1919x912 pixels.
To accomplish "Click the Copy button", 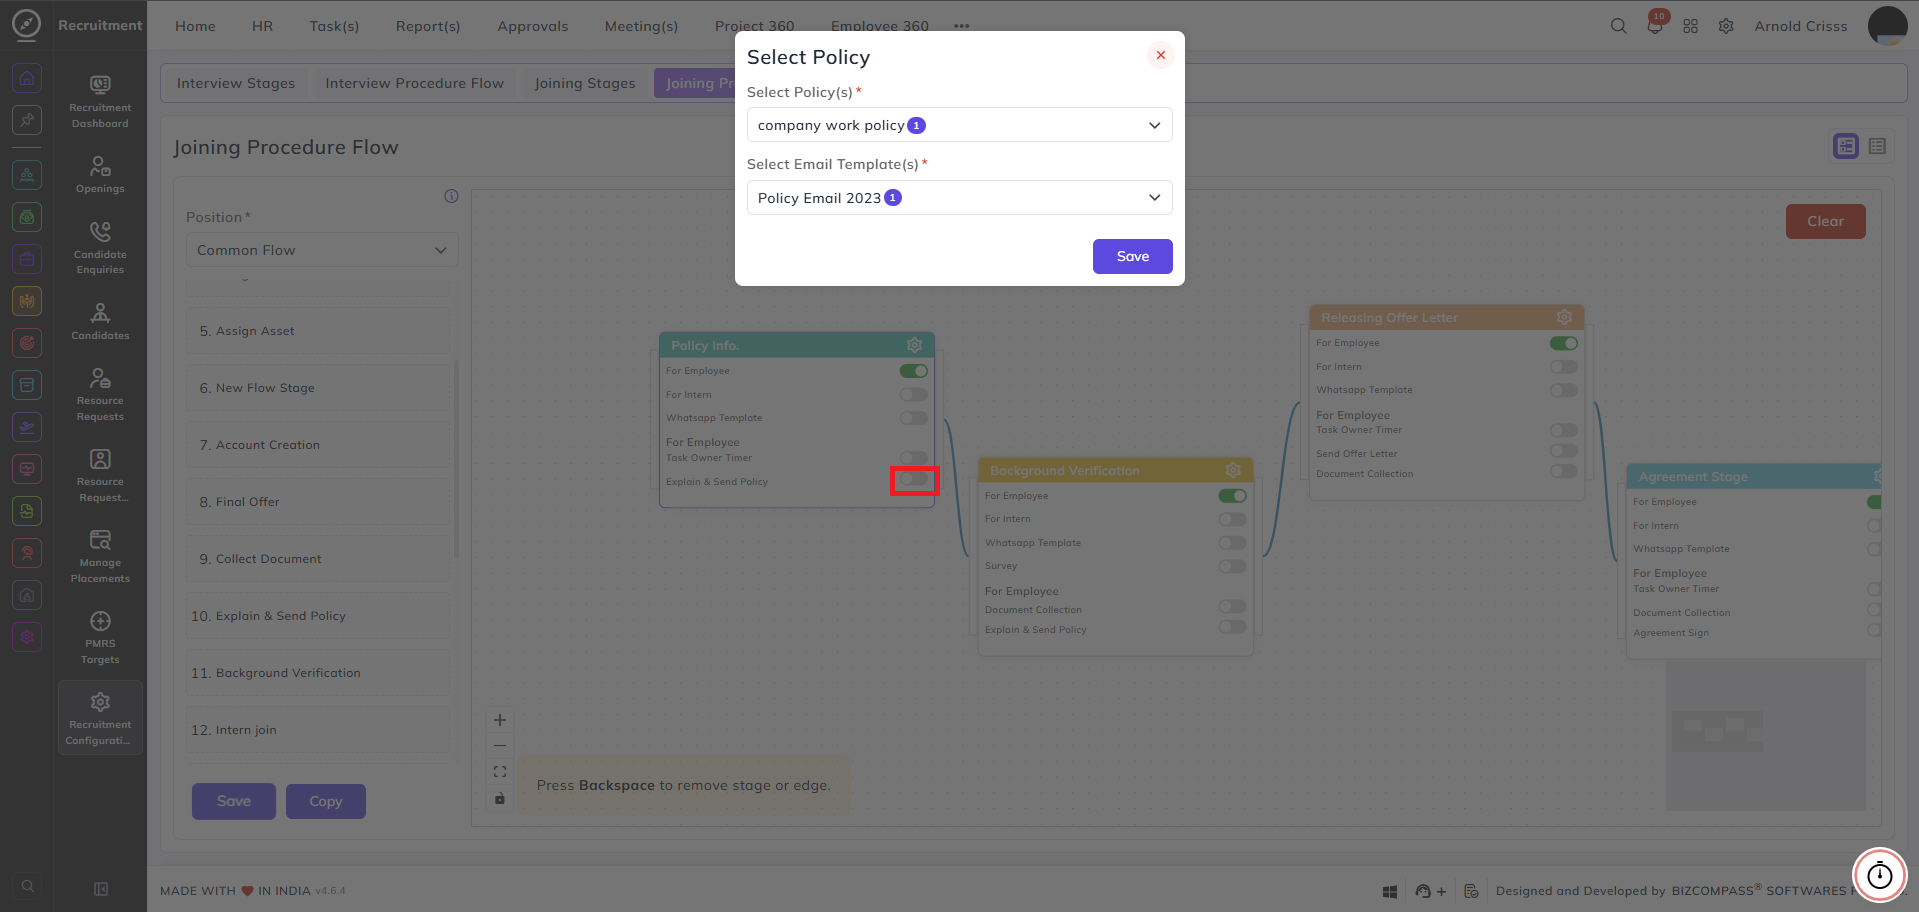I will pos(325,801).
